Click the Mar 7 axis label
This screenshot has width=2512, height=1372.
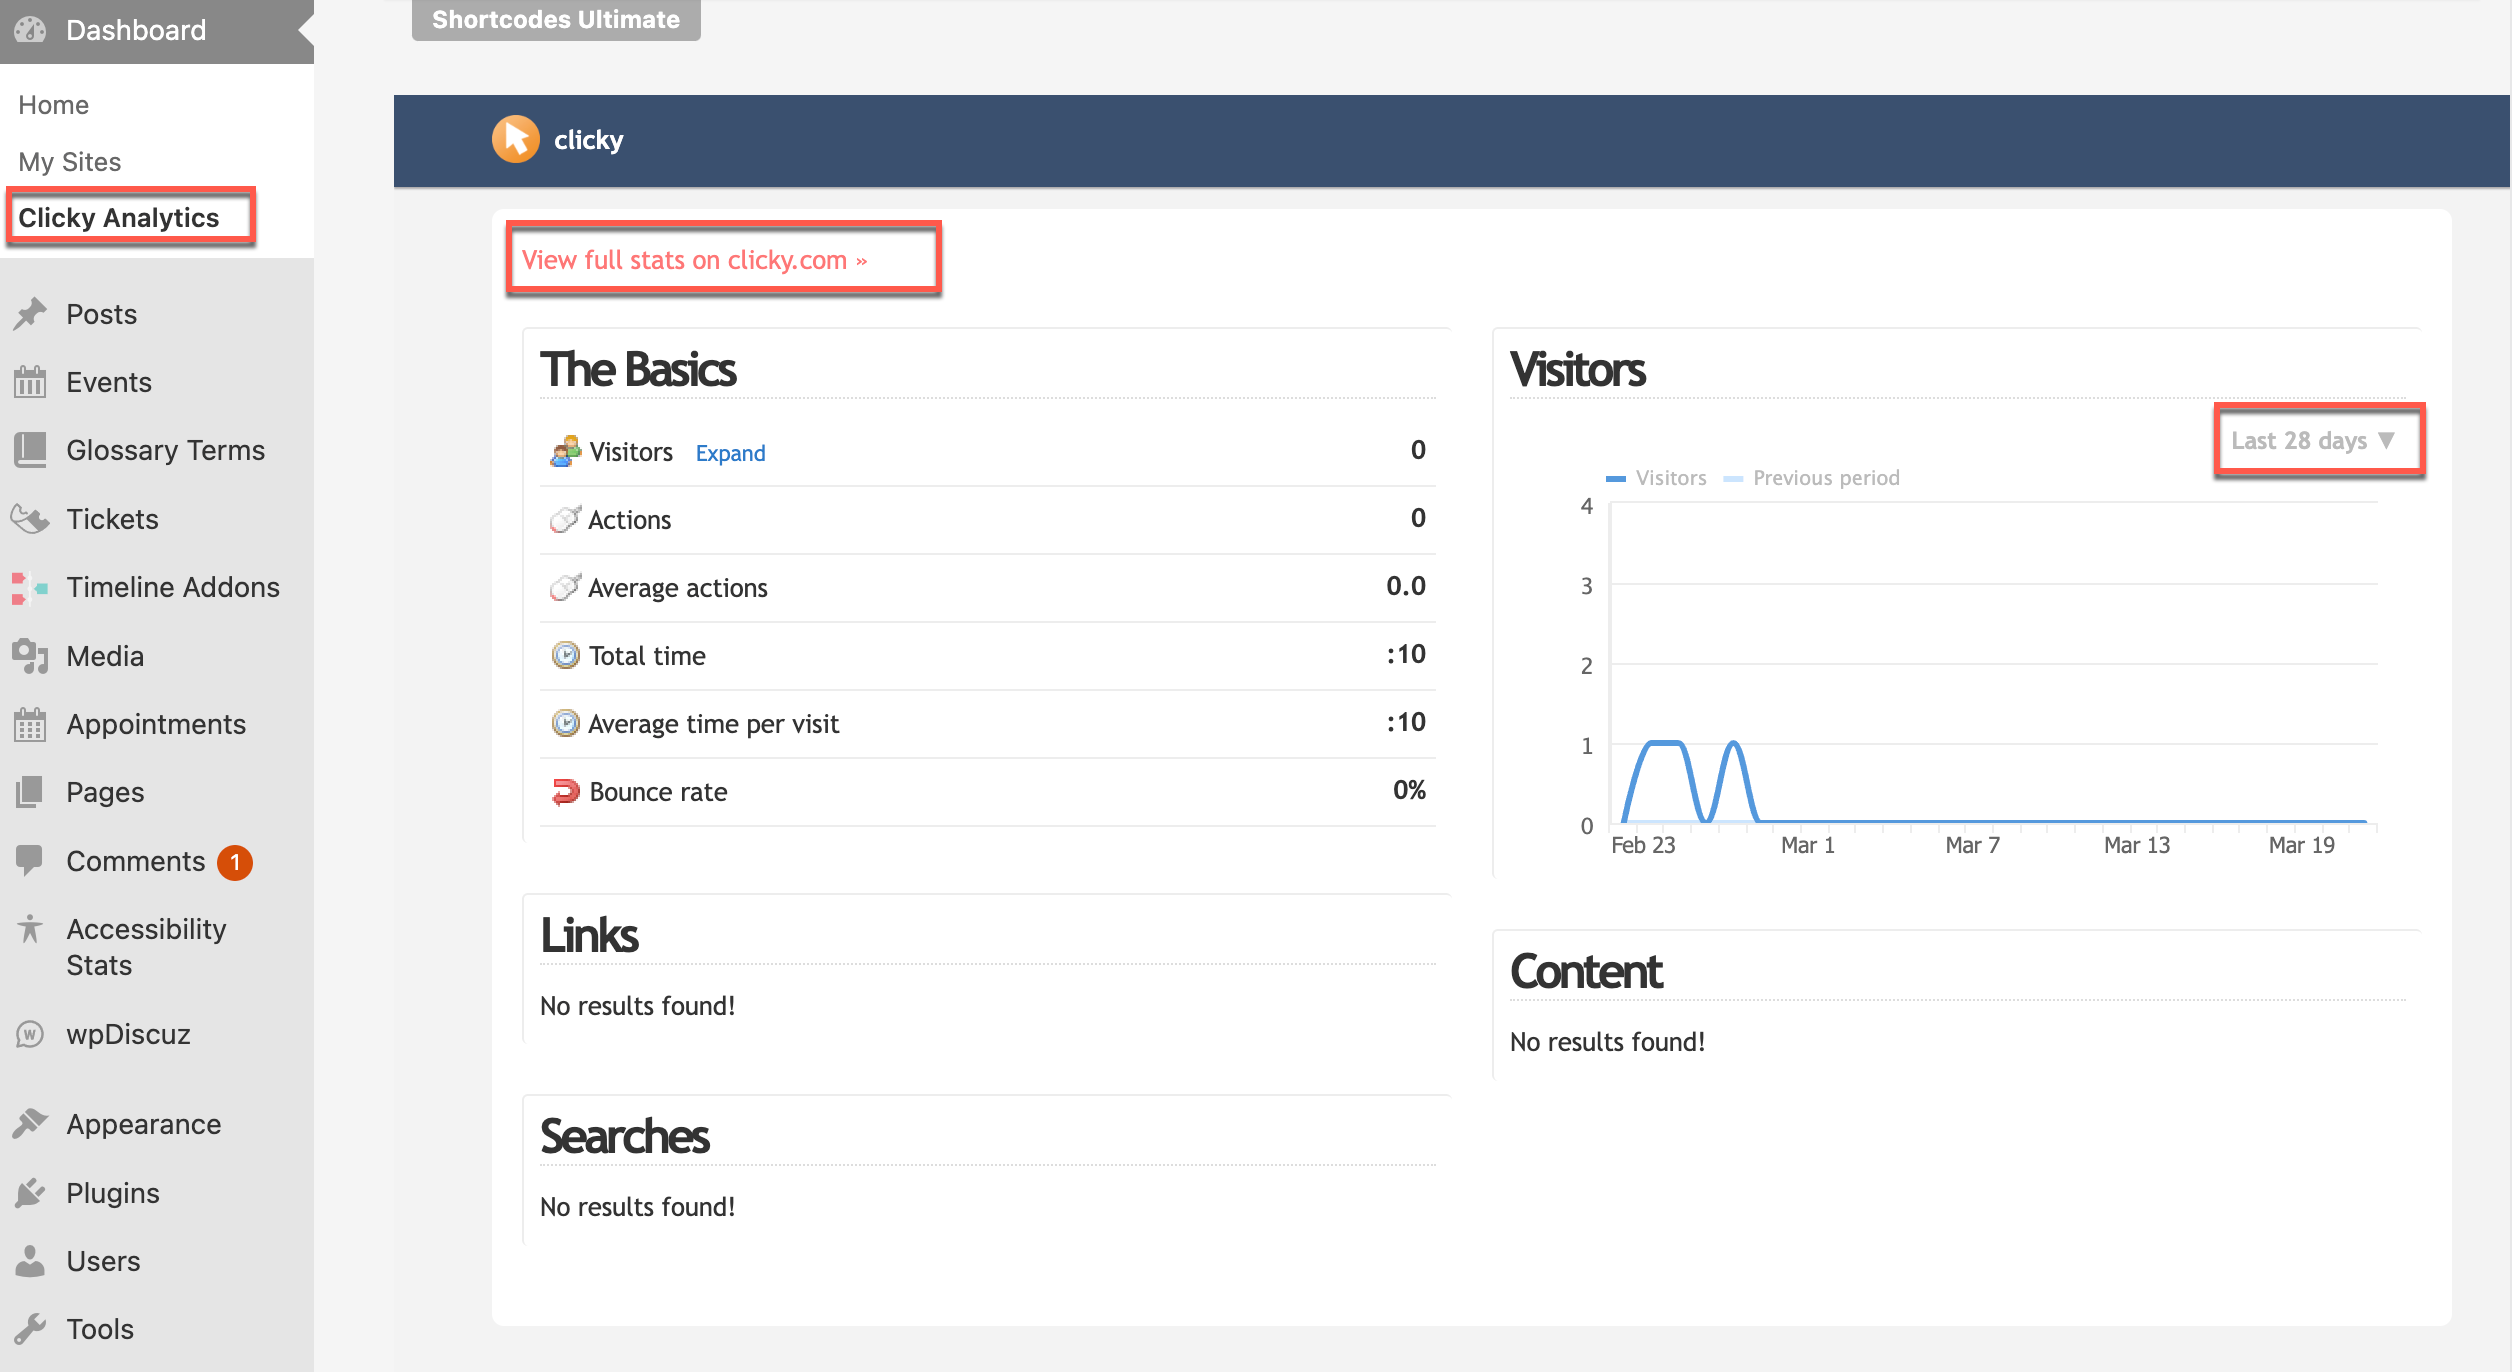1972,845
